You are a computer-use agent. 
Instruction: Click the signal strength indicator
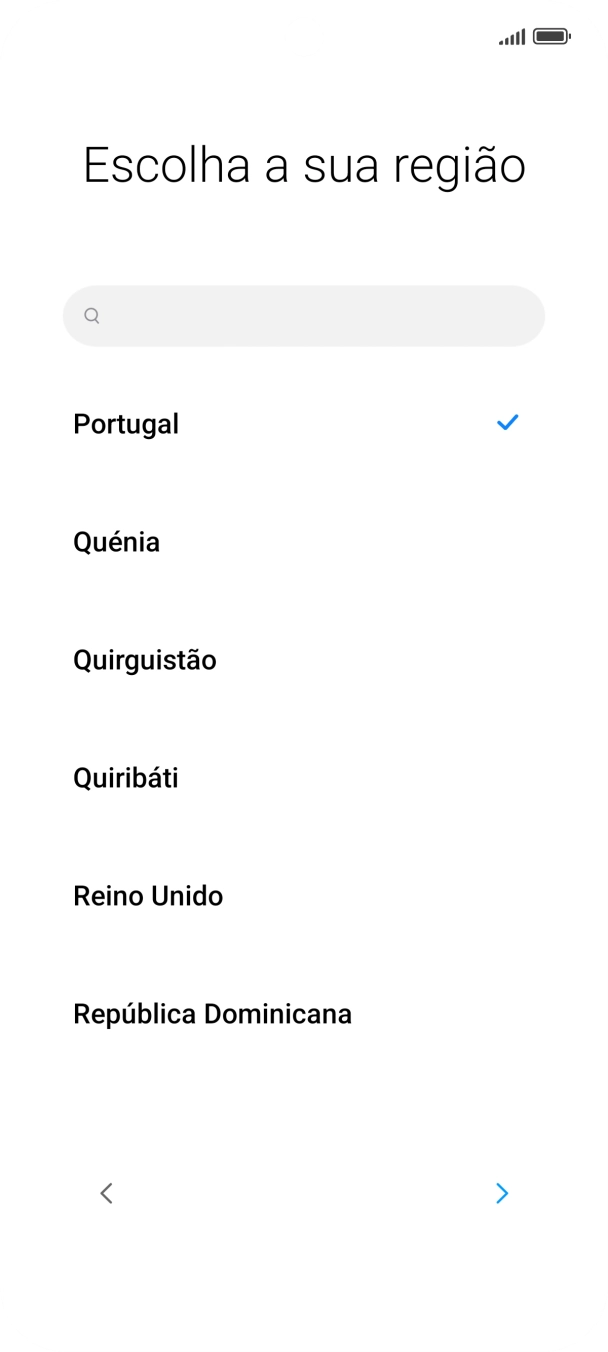click(512, 36)
